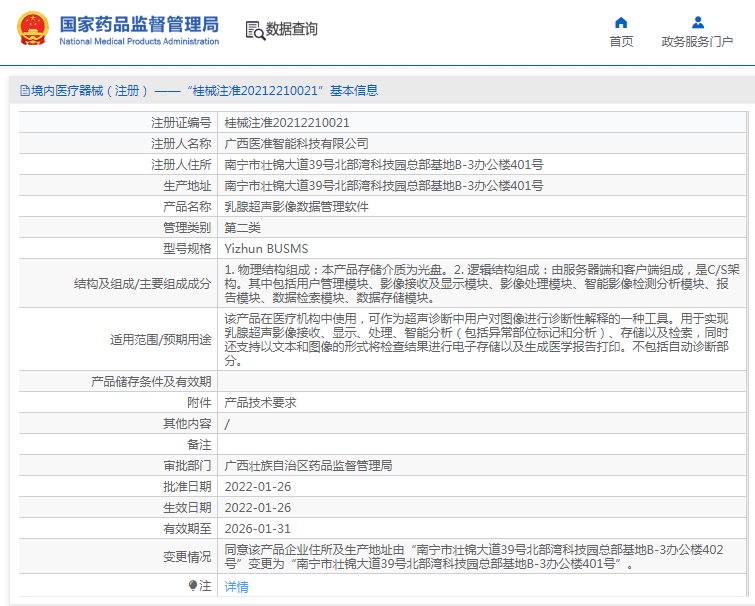
Task: Click the 型号规格 row label
Action: tap(187, 249)
